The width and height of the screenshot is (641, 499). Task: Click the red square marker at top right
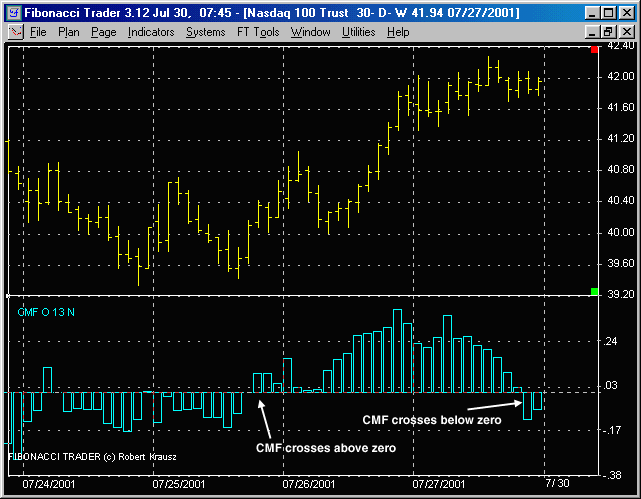[594, 49]
